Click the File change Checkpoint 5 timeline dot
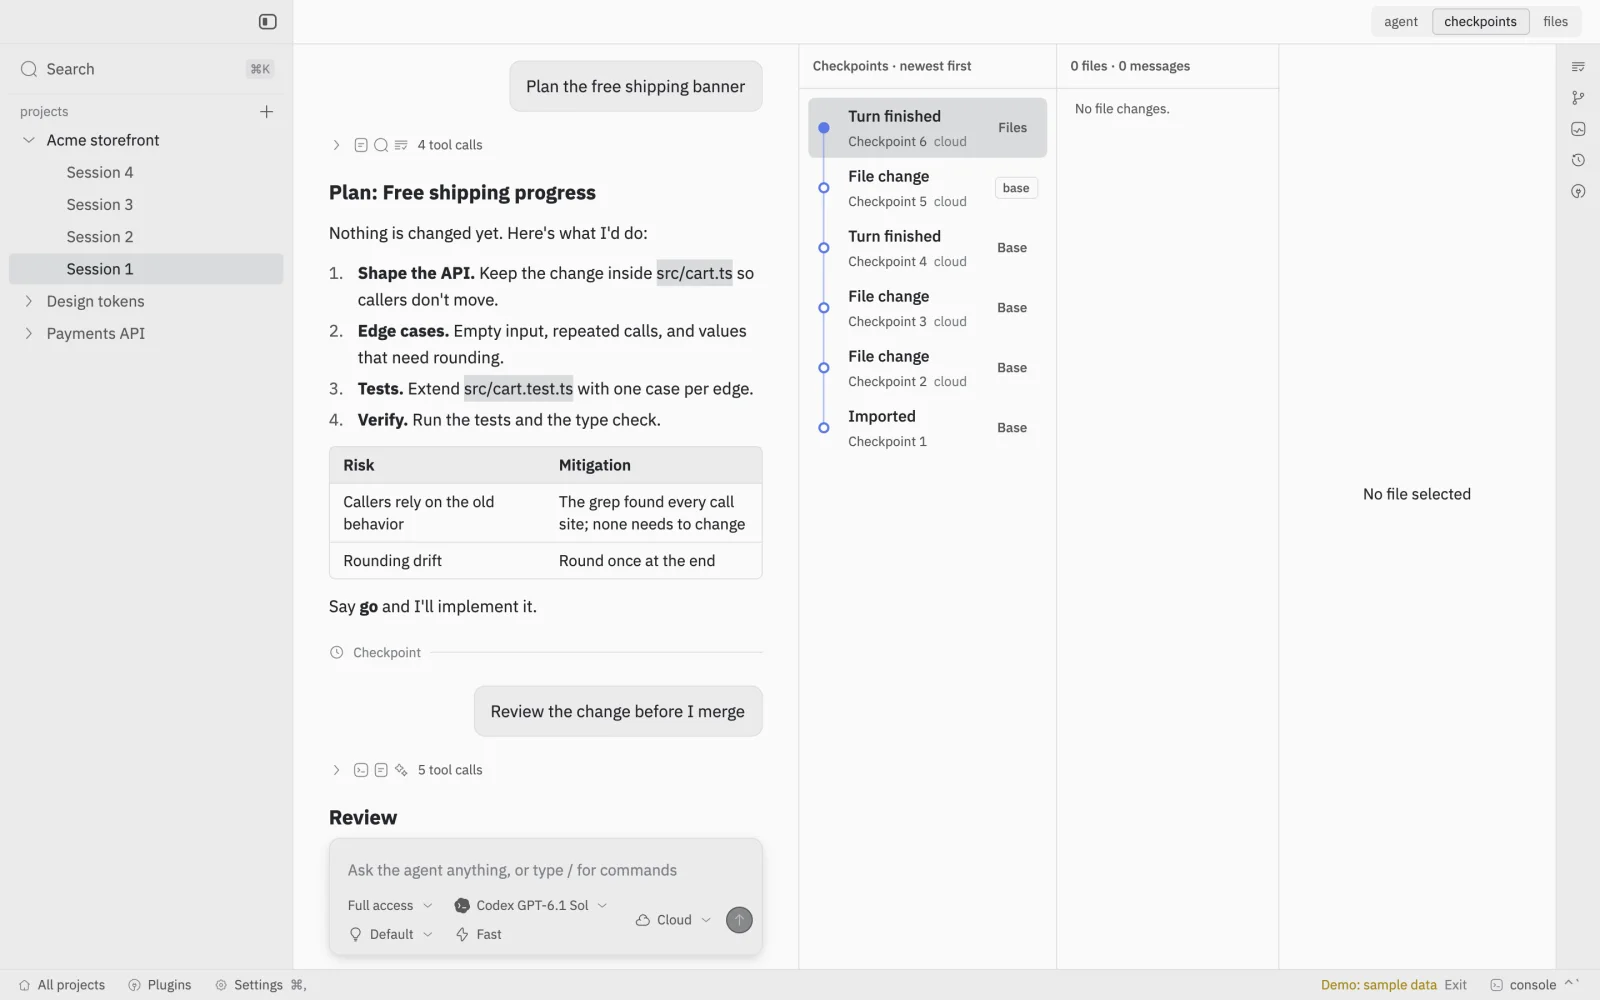 pos(824,188)
